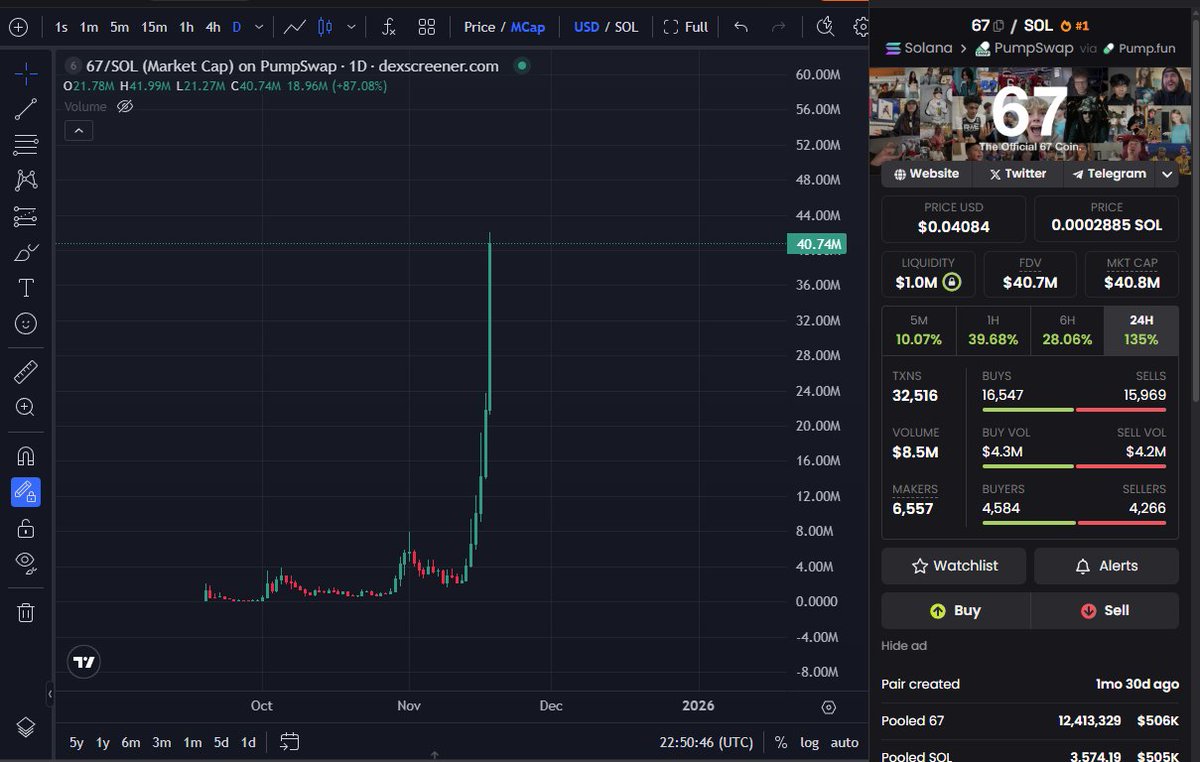The image size is (1200, 762).
Task: Switch to the 1H stats tab
Action: click(993, 332)
